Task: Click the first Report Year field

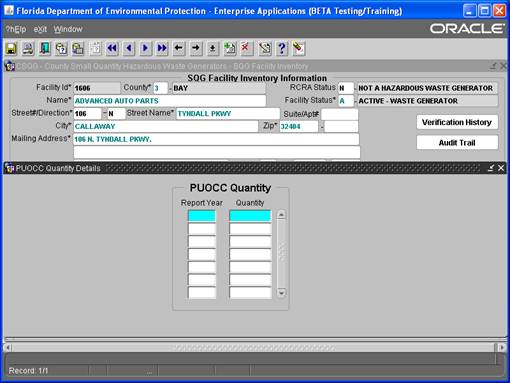Action: [202, 216]
